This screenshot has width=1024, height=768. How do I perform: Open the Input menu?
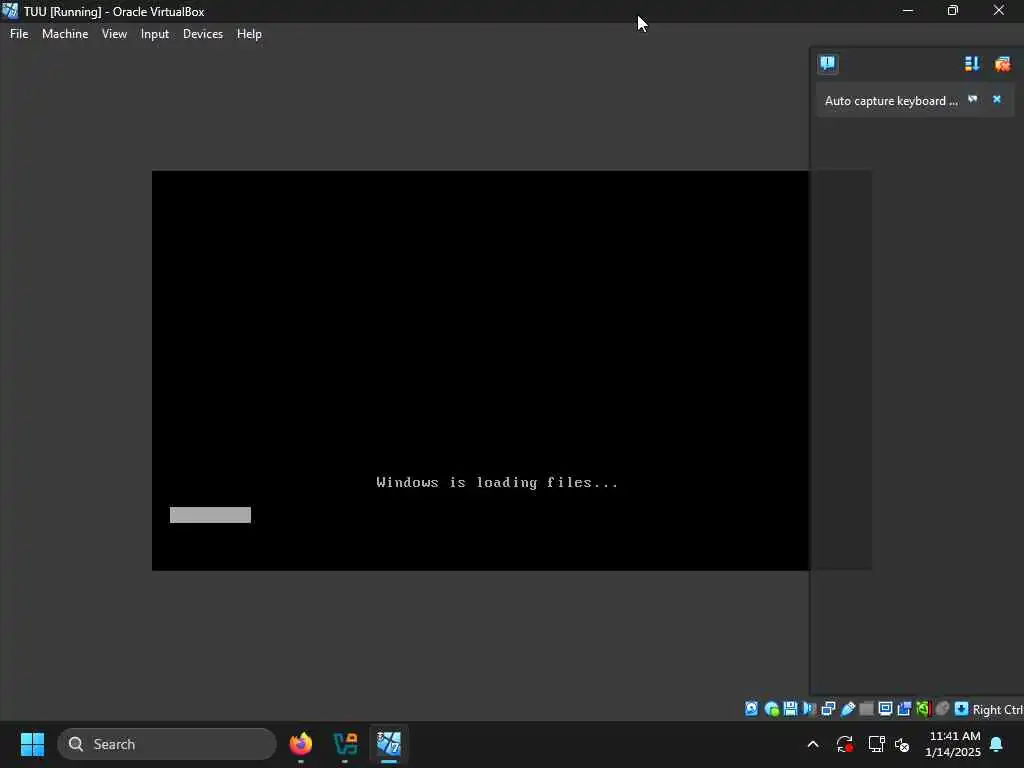(155, 34)
